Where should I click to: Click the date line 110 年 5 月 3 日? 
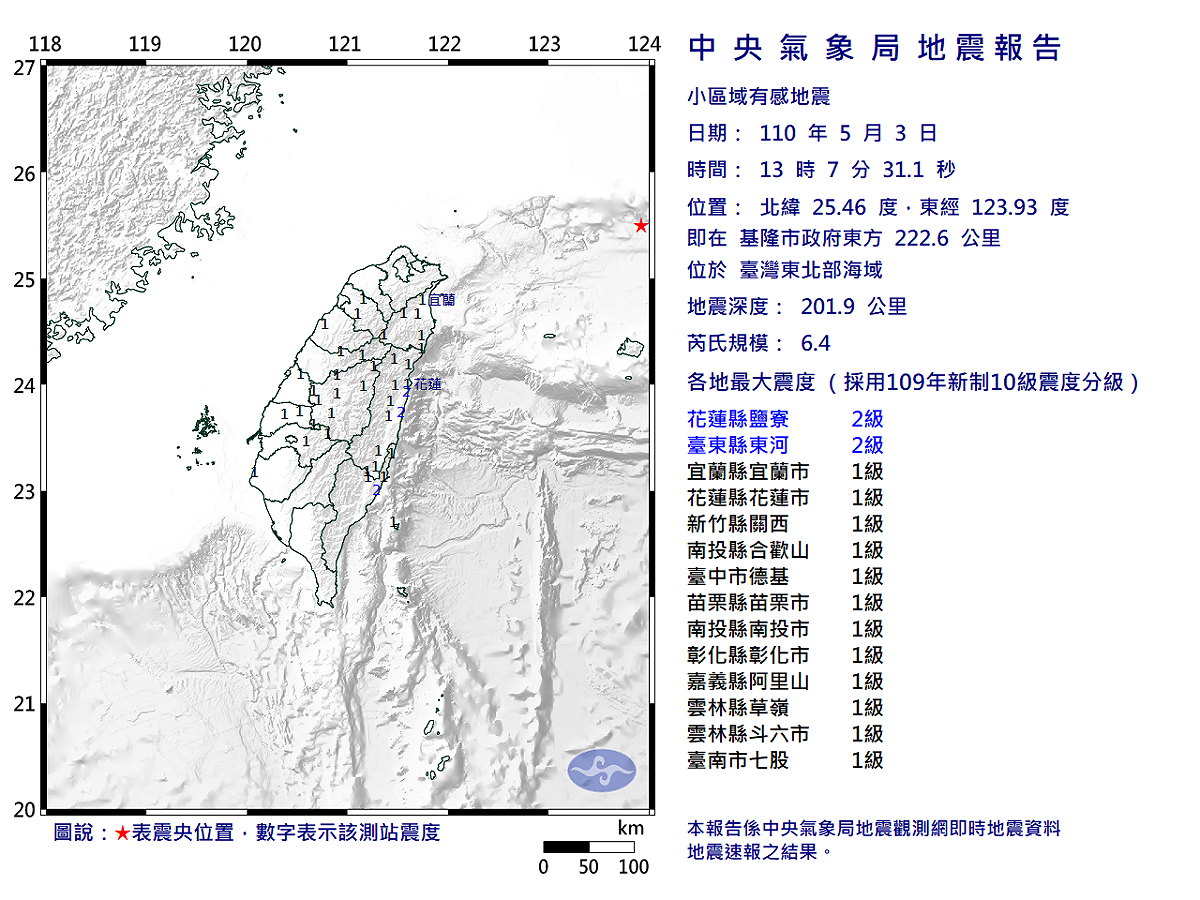click(x=812, y=133)
